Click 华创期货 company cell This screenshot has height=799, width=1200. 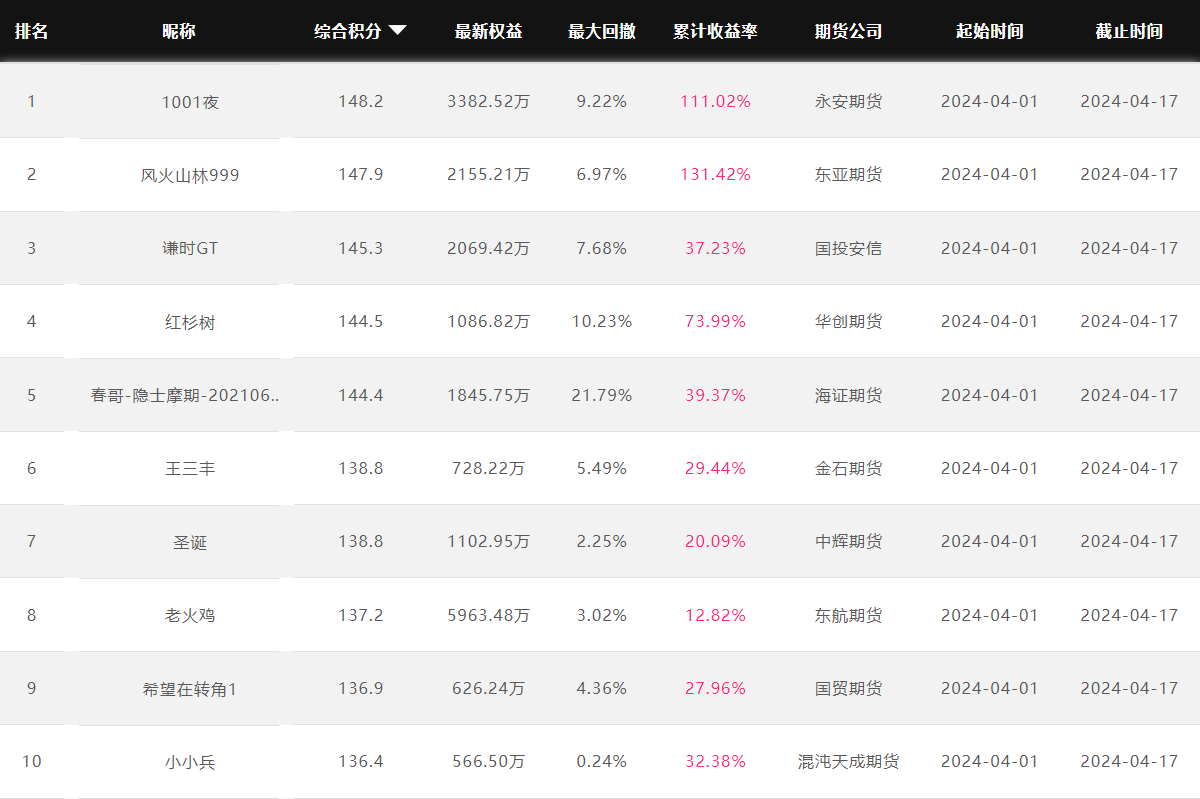(848, 321)
